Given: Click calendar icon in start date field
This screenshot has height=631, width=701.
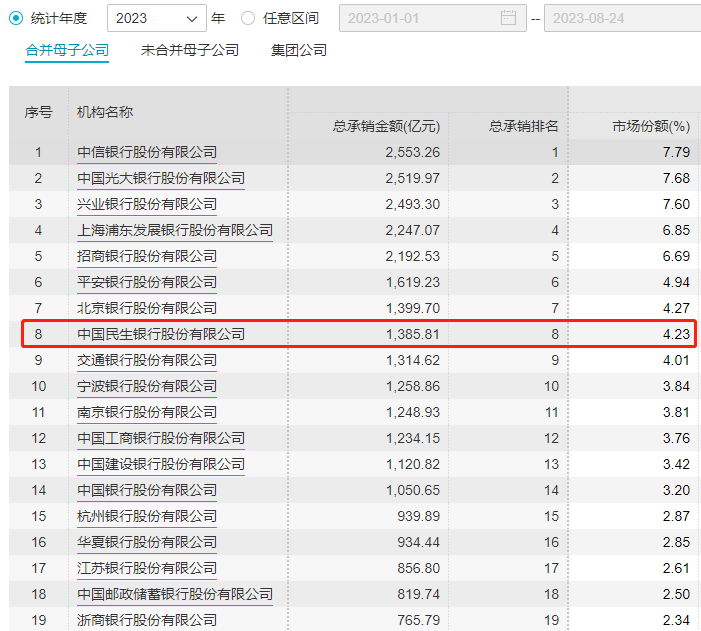Looking at the screenshot, I should (509, 18).
